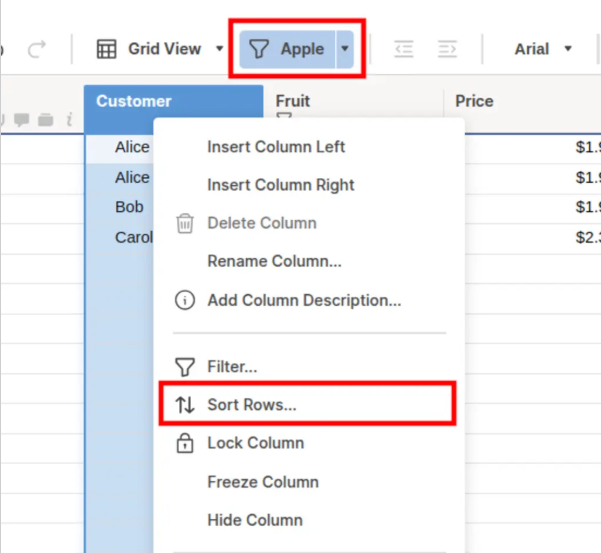Choose Add Column Description...
Screen dimensions: 602x553
click(x=309, y=300)
